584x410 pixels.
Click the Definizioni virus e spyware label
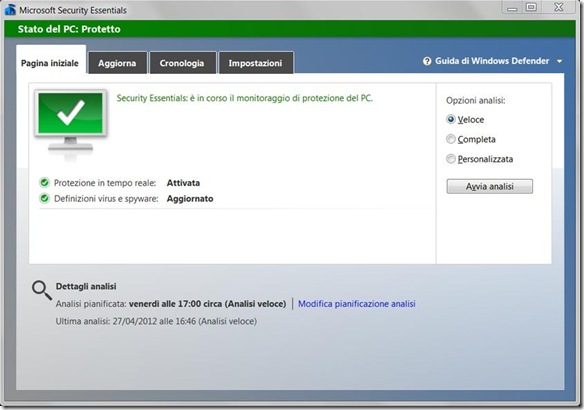(x=106, y=198)
